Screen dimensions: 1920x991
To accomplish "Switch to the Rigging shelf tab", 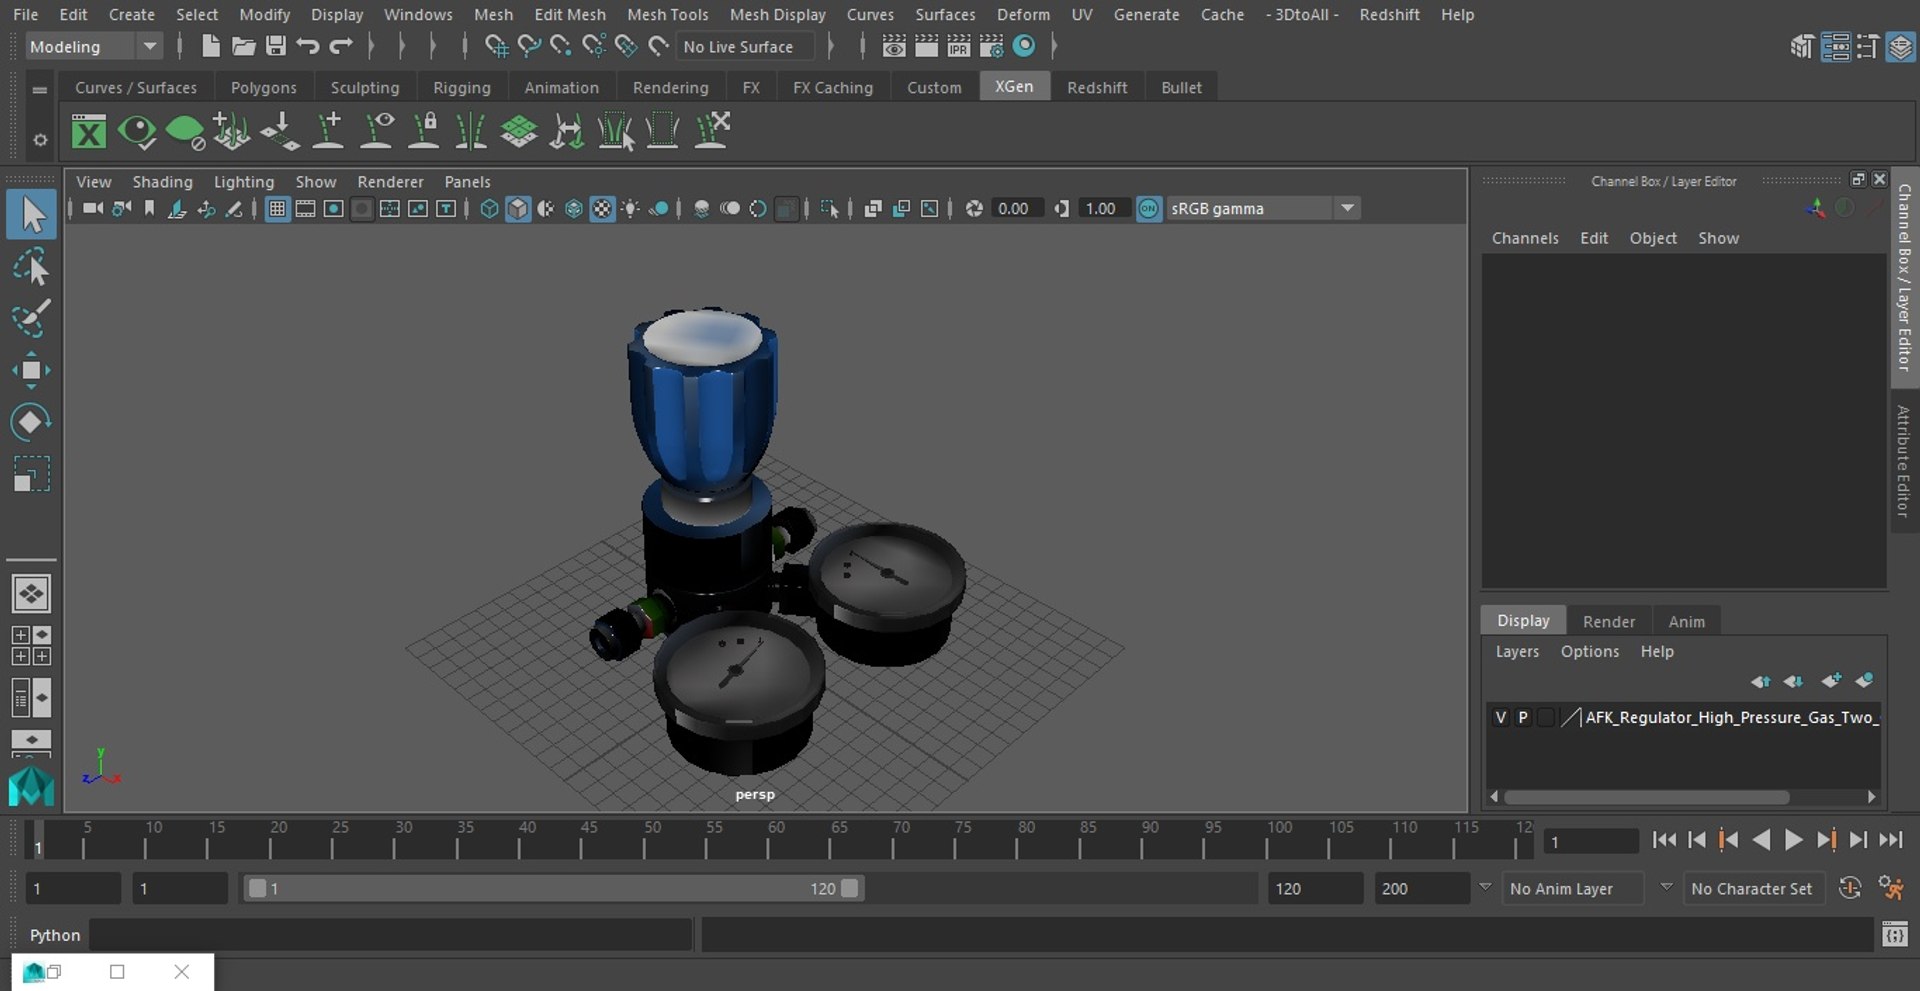I will (x=461, y=87).
